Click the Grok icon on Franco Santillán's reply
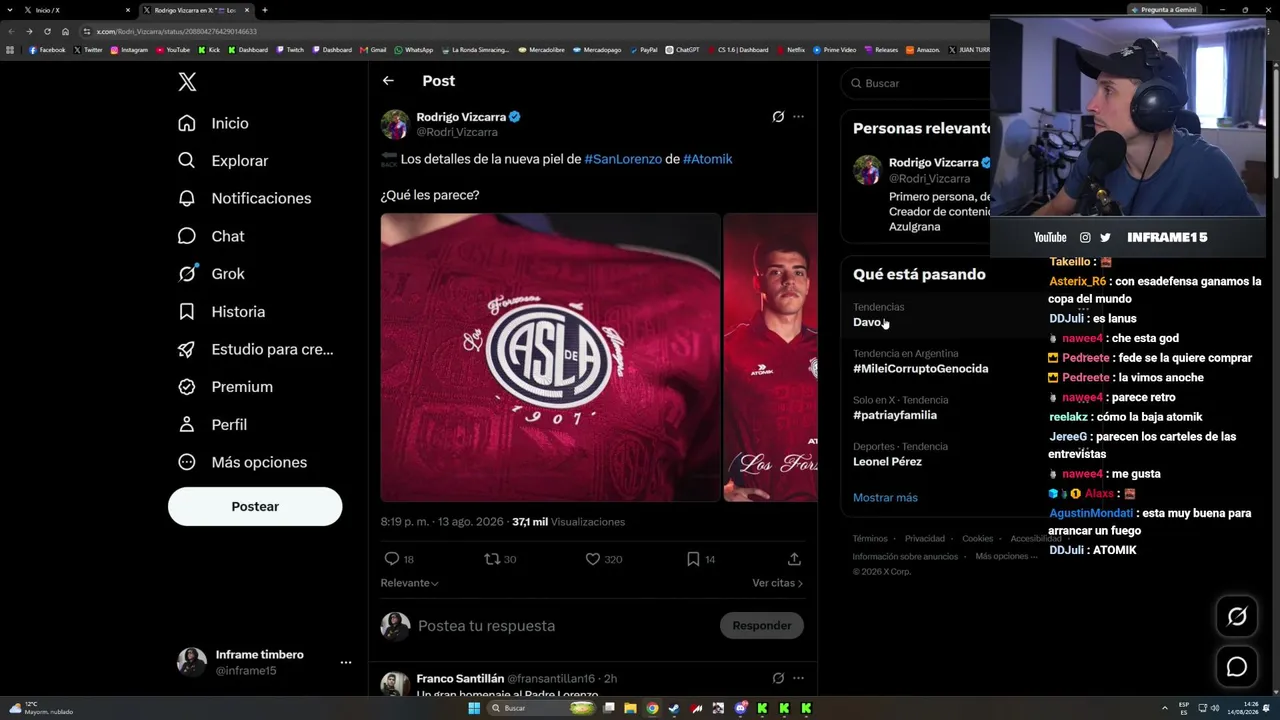The image size is (1280, 720). [x=778, y=678]
